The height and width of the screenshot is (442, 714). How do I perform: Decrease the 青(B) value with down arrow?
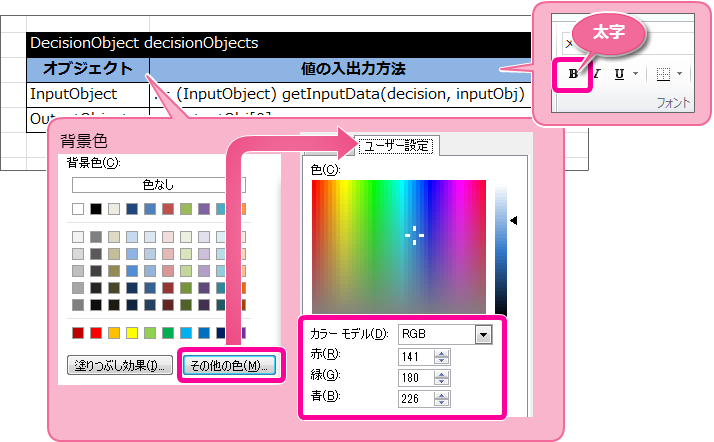point(441,403)
